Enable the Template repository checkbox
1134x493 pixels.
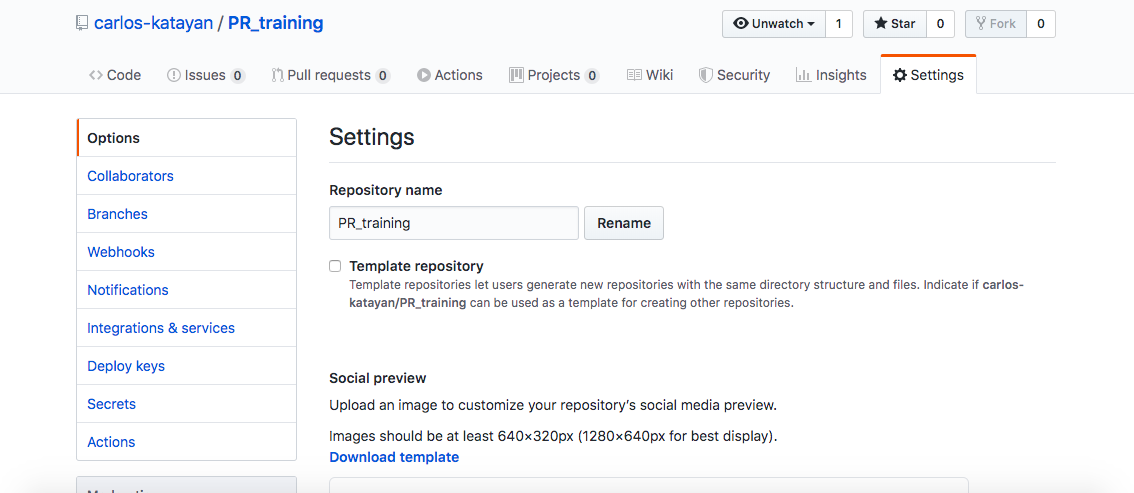335,266
